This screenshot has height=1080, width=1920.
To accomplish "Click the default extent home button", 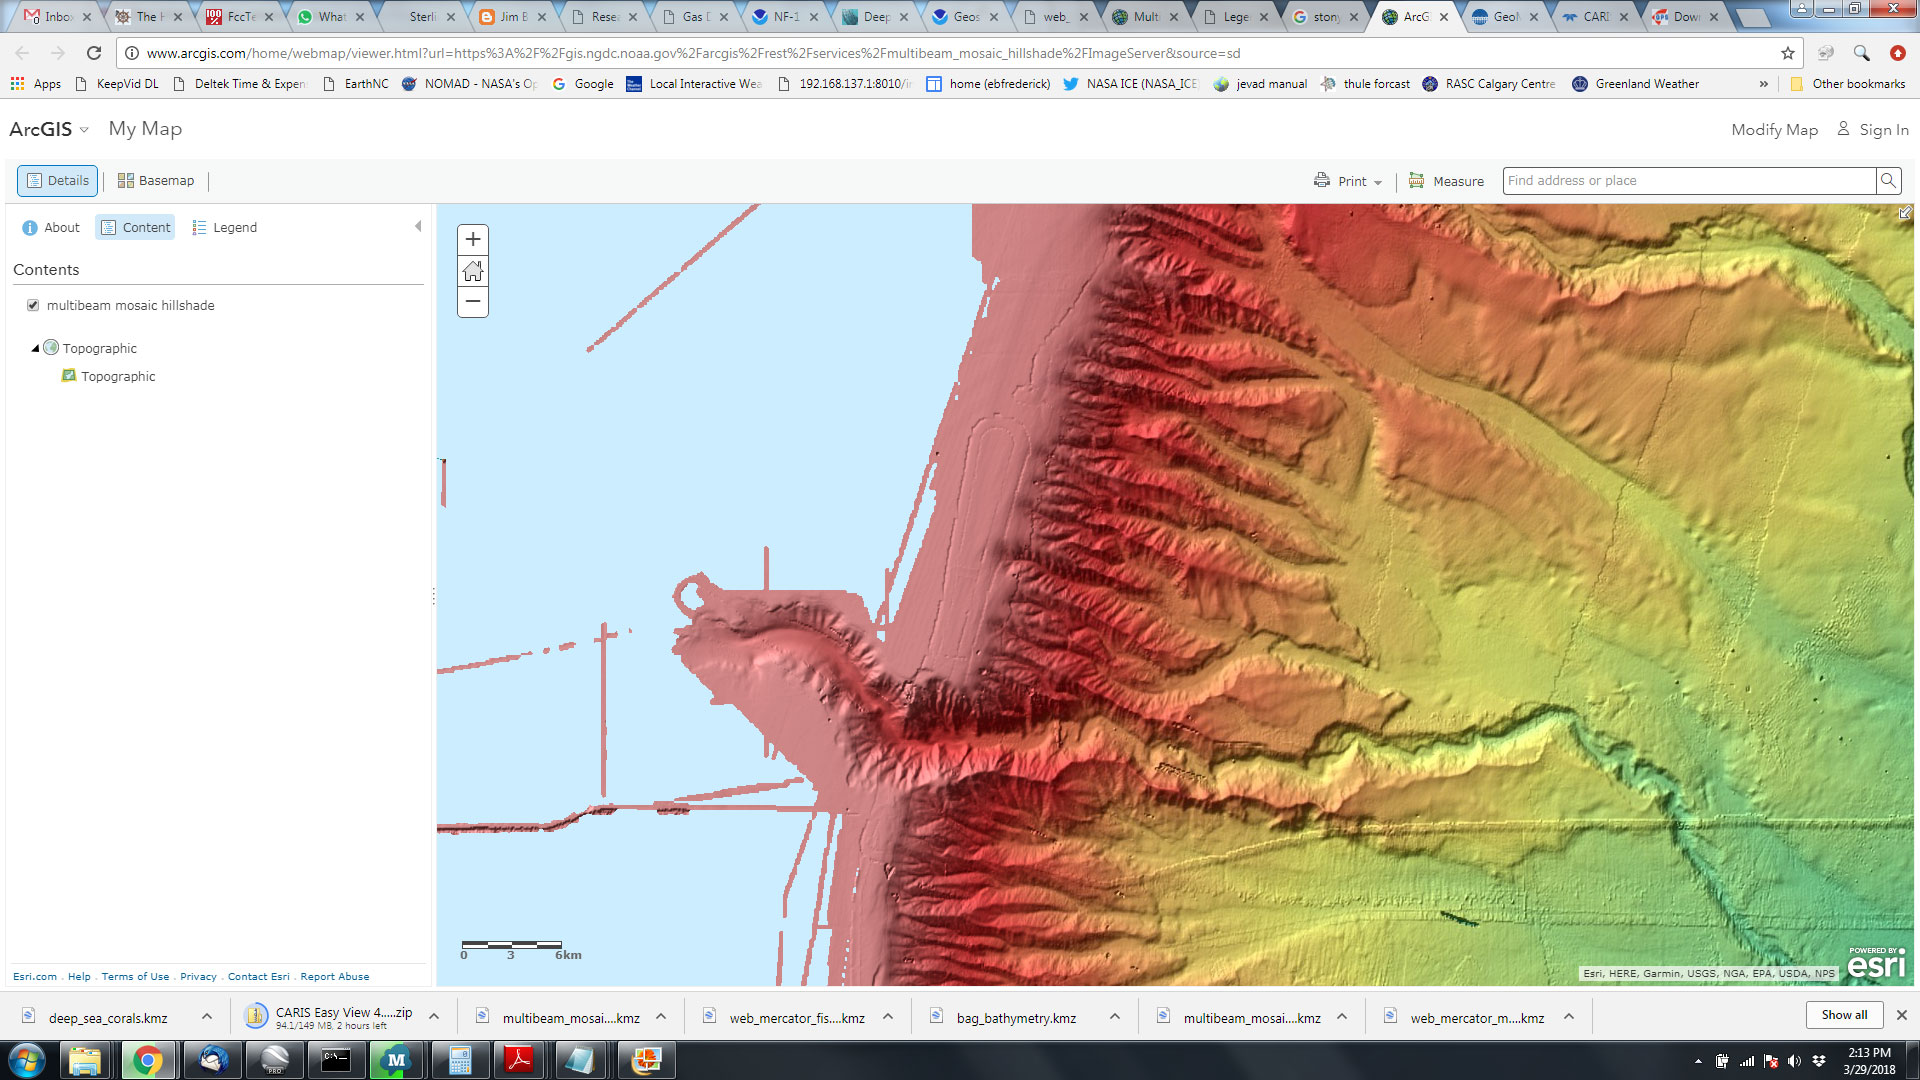I will point(473,270).
